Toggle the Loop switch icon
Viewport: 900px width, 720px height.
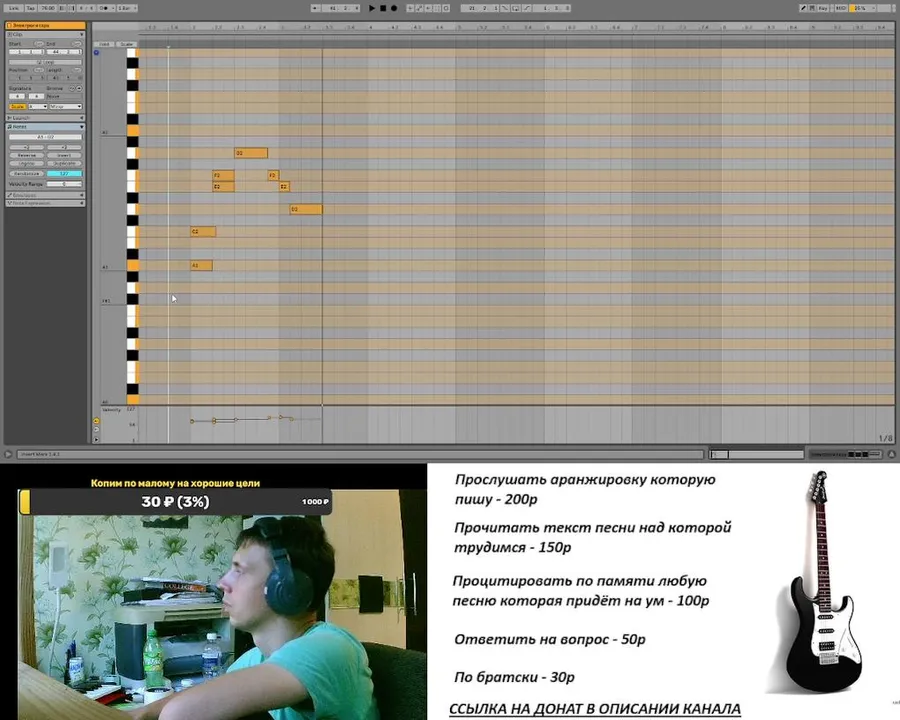click(516, 8)
